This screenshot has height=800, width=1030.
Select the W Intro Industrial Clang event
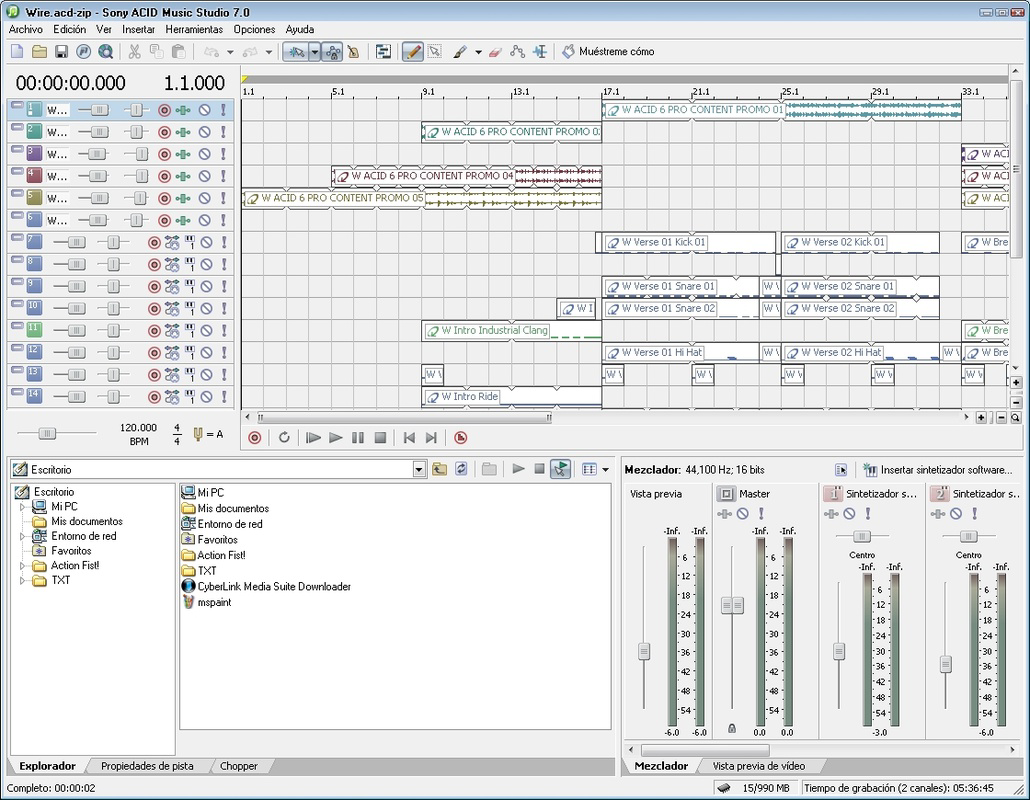(512, 330)
